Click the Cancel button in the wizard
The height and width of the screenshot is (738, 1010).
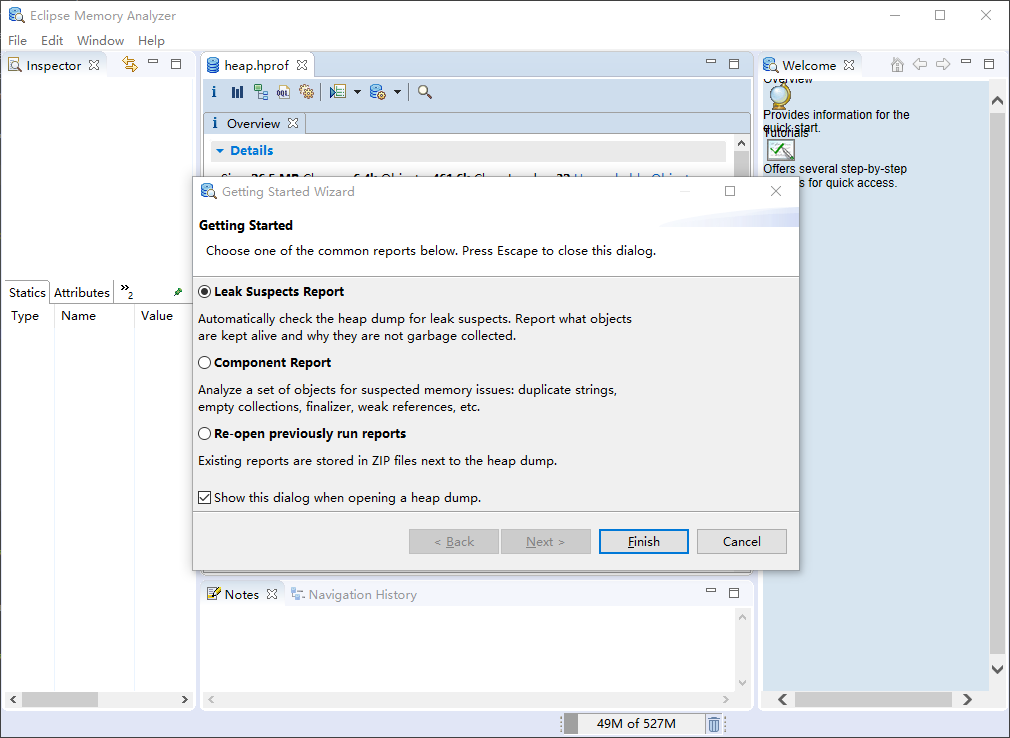[741, 542]
